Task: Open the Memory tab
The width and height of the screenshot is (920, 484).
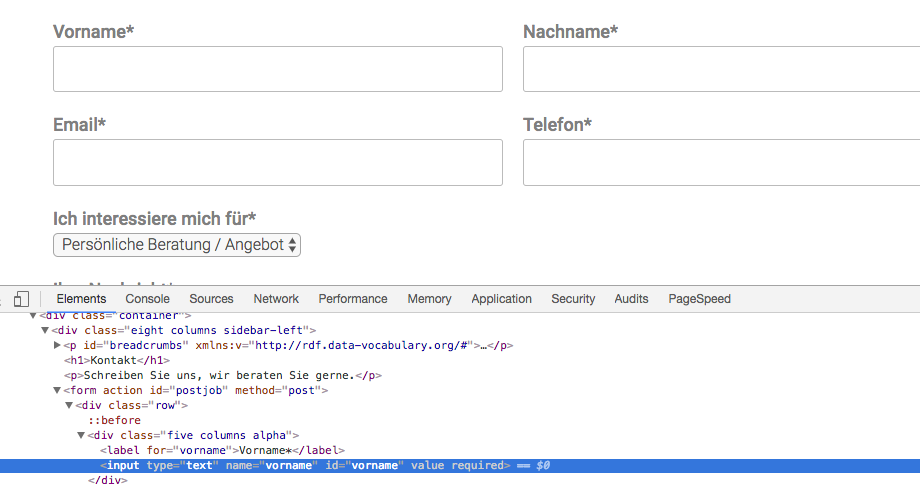Action: pyautogui.click(x=429, y=299)
